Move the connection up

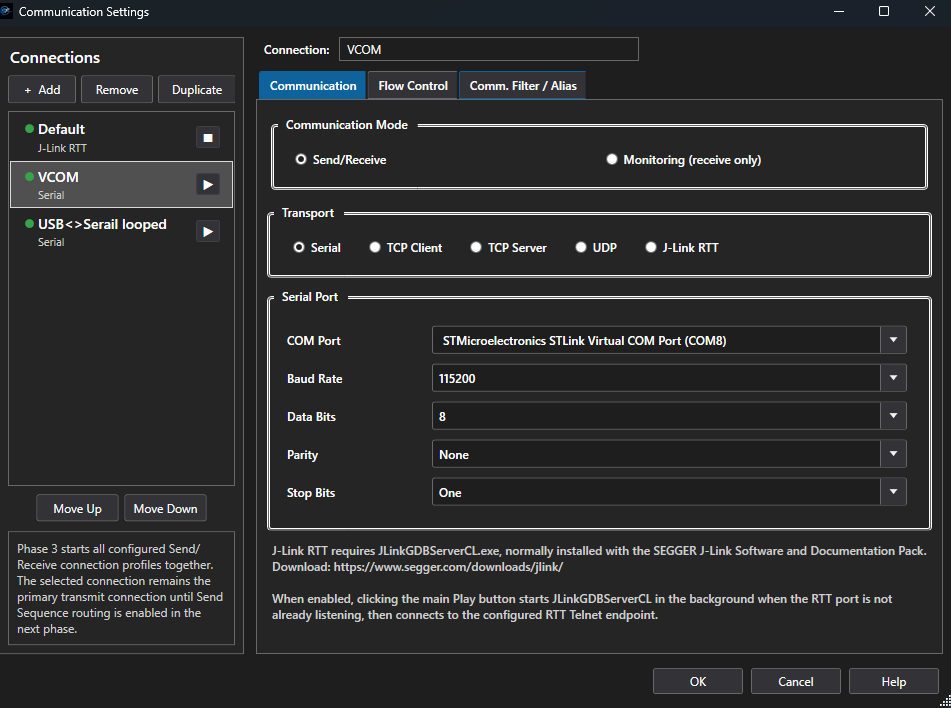pos(77,508)
